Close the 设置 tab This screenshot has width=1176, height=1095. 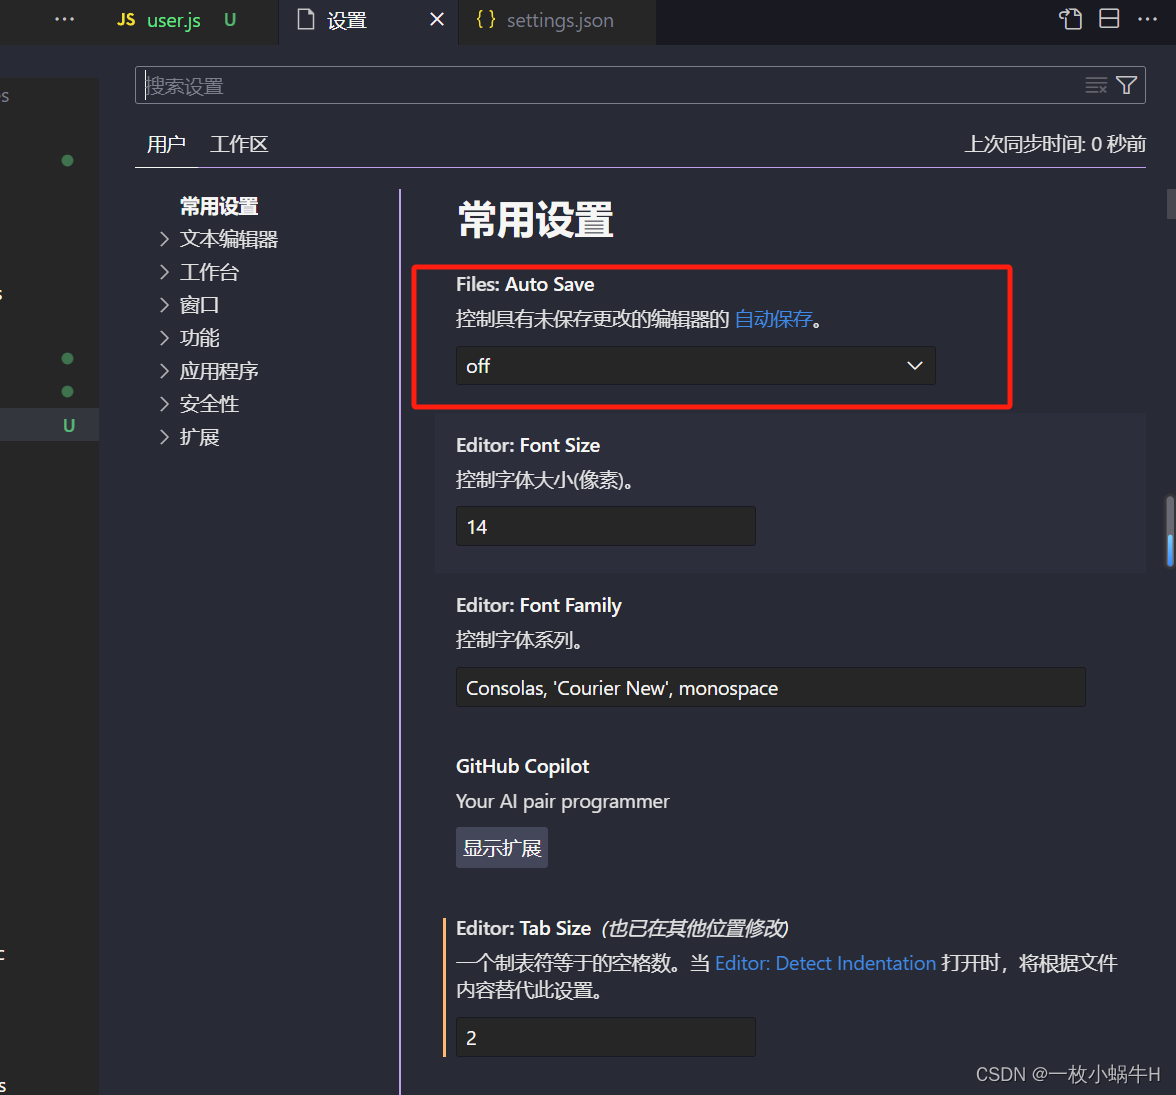tap(436, 20)
